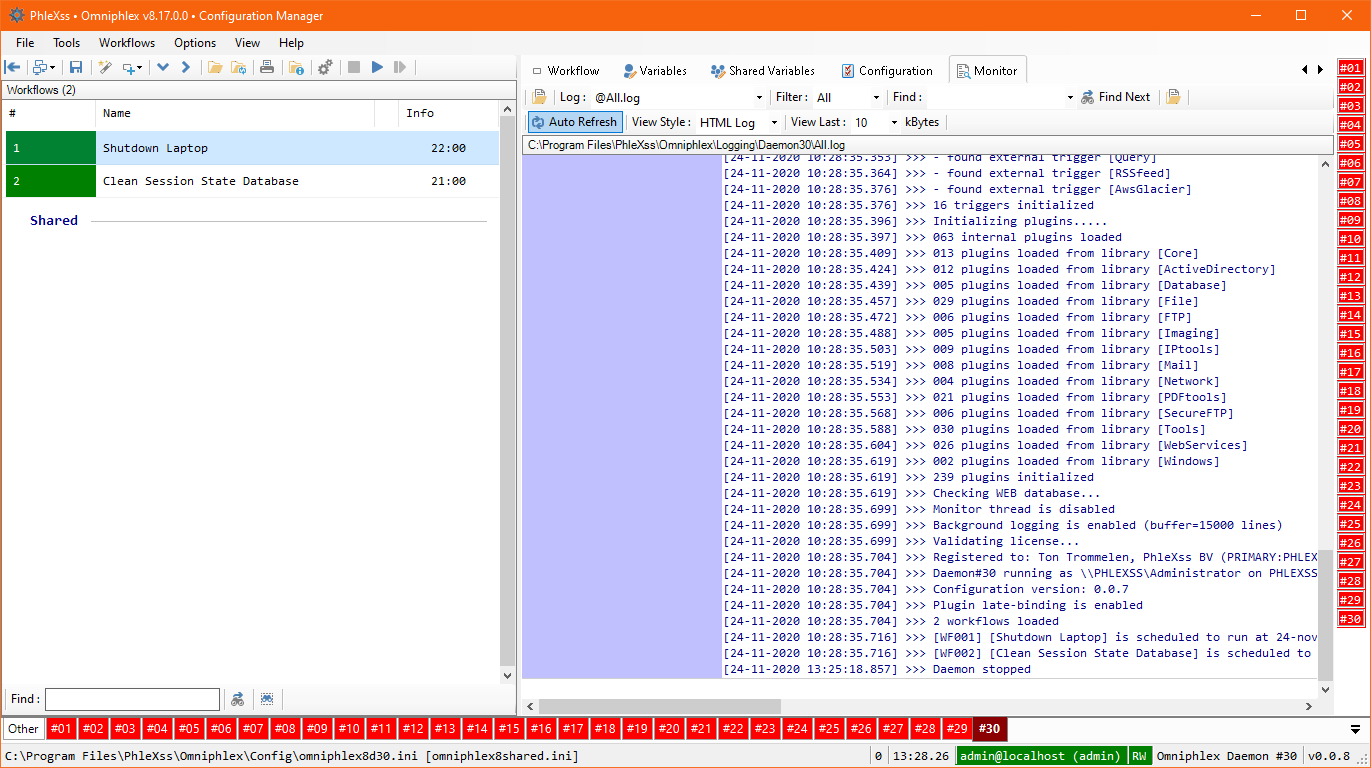The height and width of the screenshot is (768, 1371).
Task: Switch to the Variables tab
Action: point(655,71)
